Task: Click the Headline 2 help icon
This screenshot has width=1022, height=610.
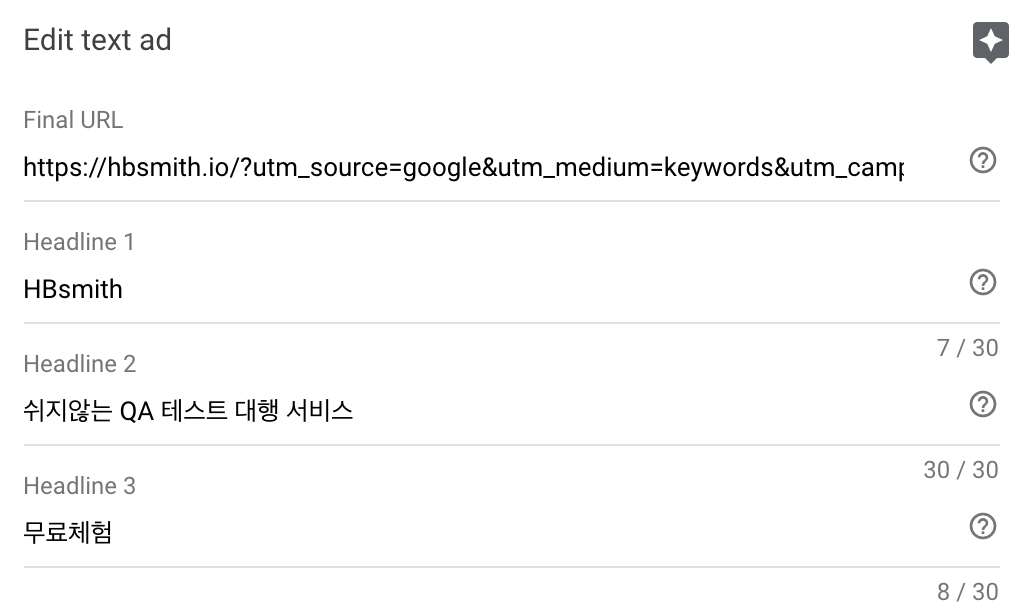Action: coord(982,405)
